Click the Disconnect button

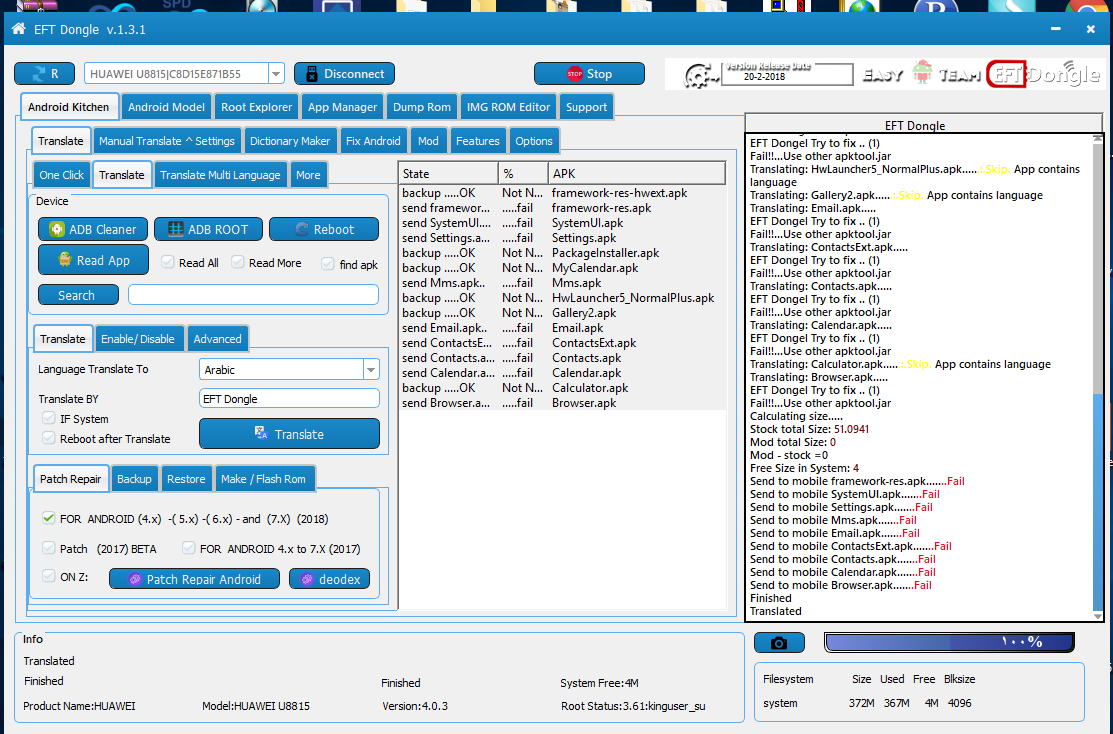344,74
